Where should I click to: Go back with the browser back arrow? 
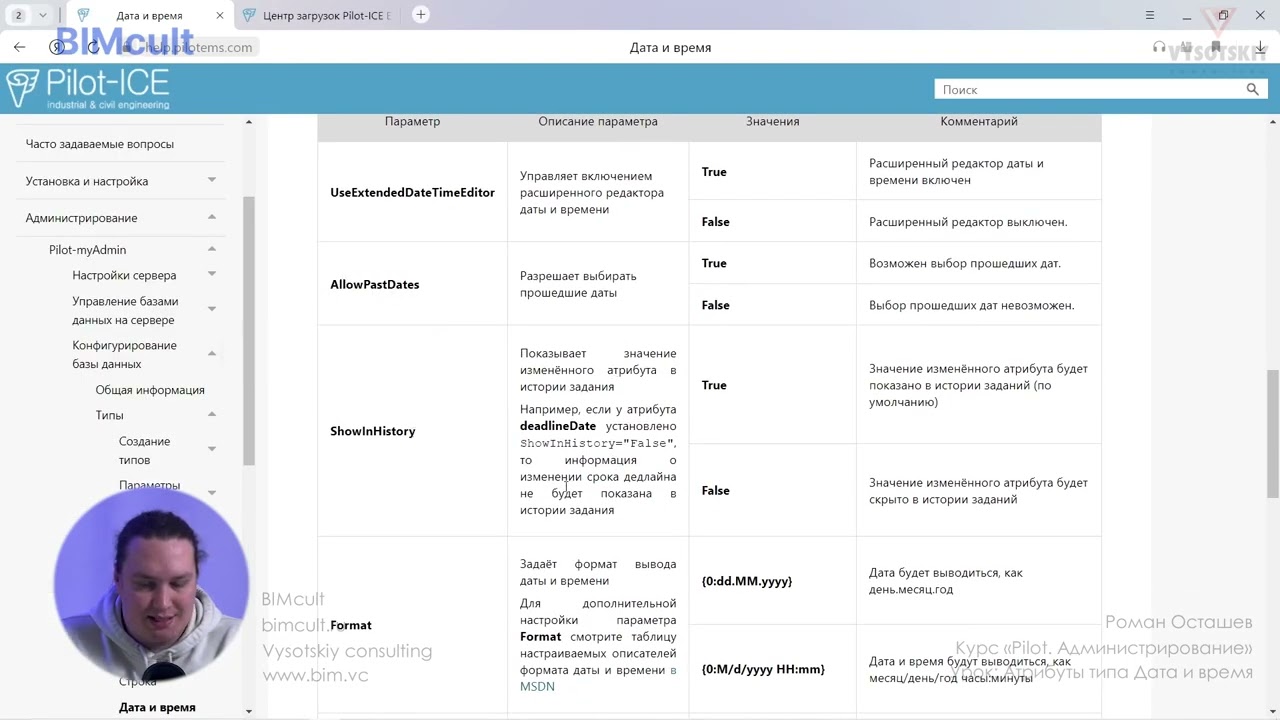pos(19,47)
